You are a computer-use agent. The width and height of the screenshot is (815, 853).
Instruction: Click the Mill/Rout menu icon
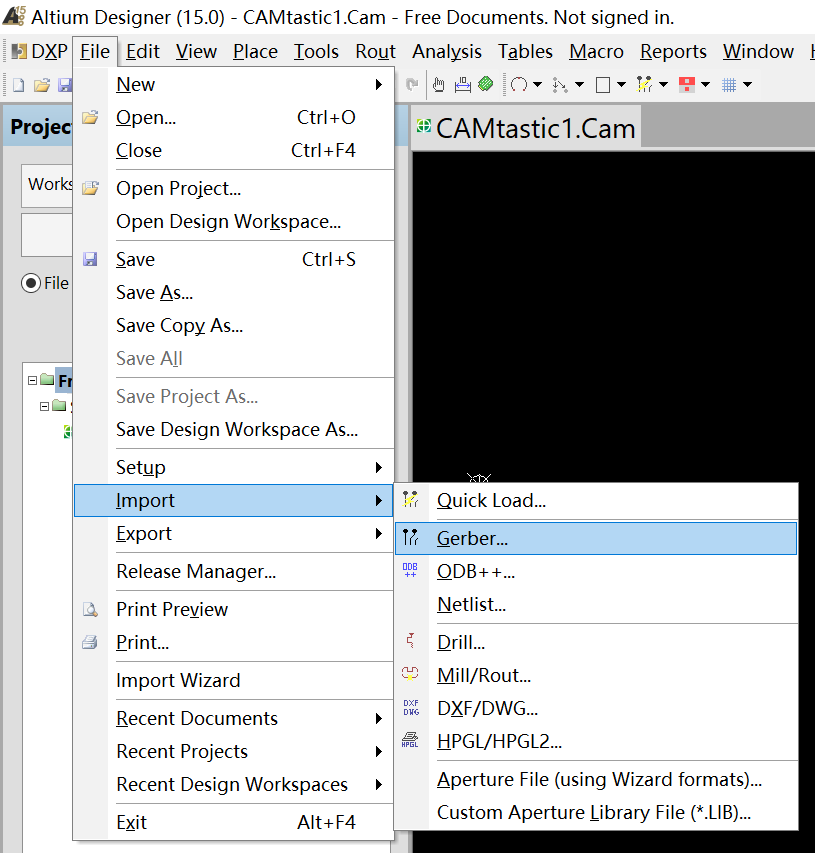(410, 673)
